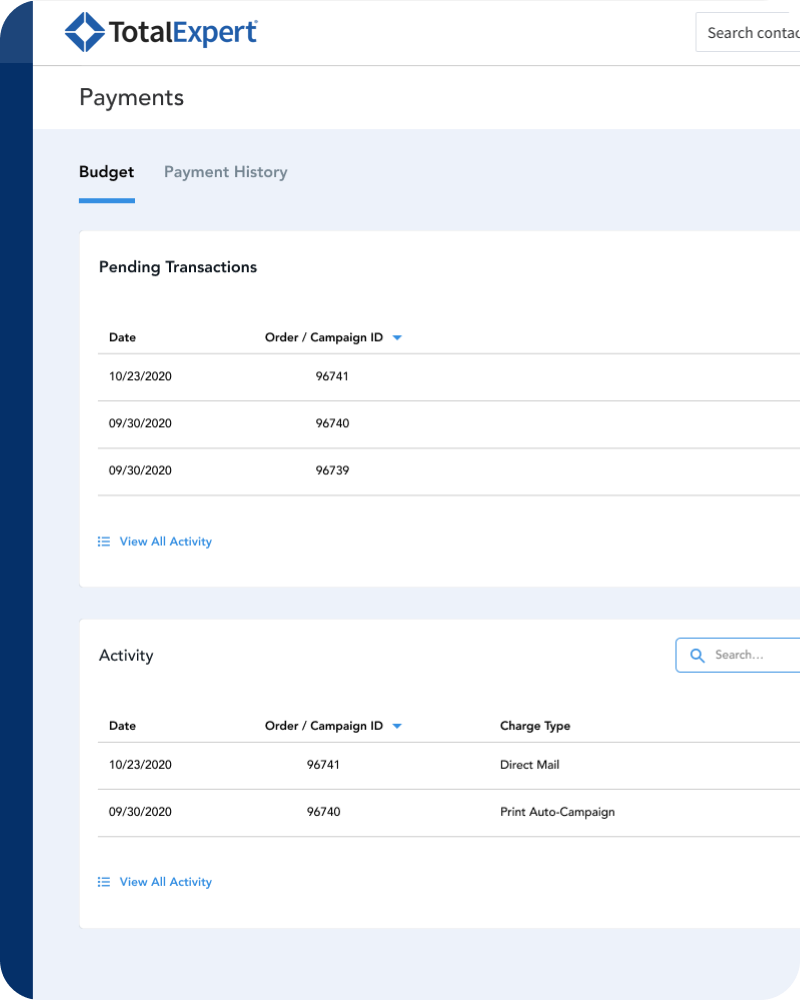800x1000 pixels.
Task: Select pending transaction order 96741
Action: coord(332,377)
